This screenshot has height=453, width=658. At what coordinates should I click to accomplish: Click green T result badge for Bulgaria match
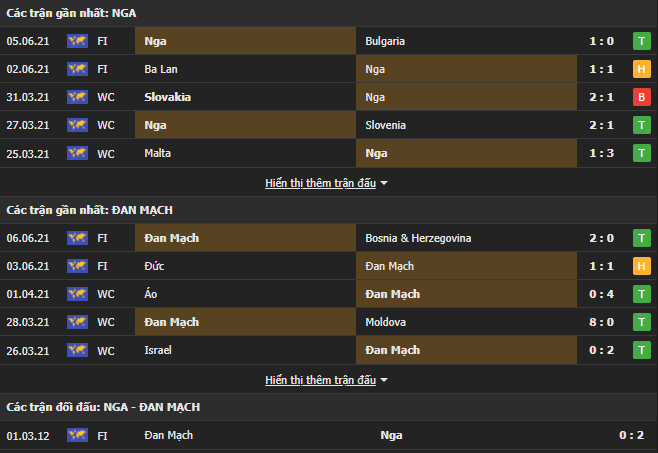tap(640, 41)
